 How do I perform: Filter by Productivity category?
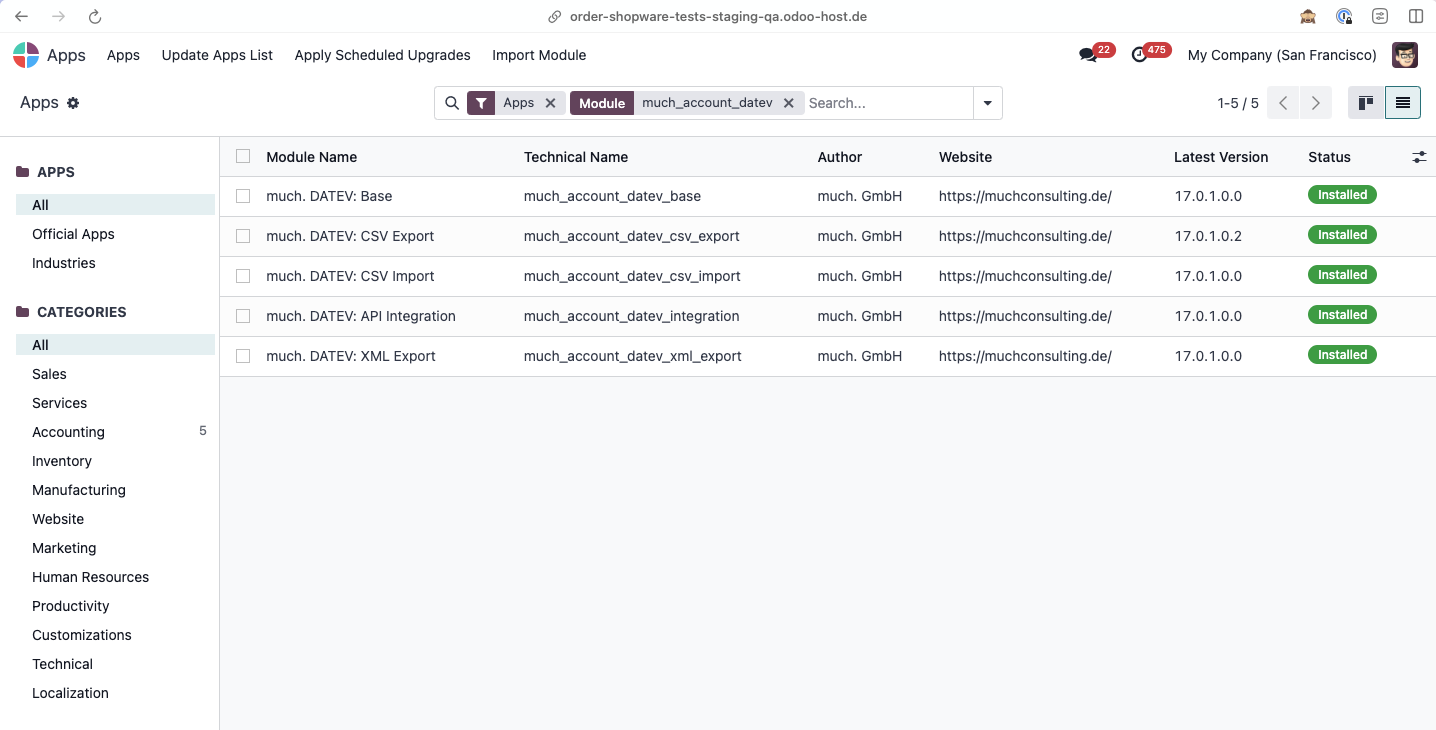coord(115,606)
